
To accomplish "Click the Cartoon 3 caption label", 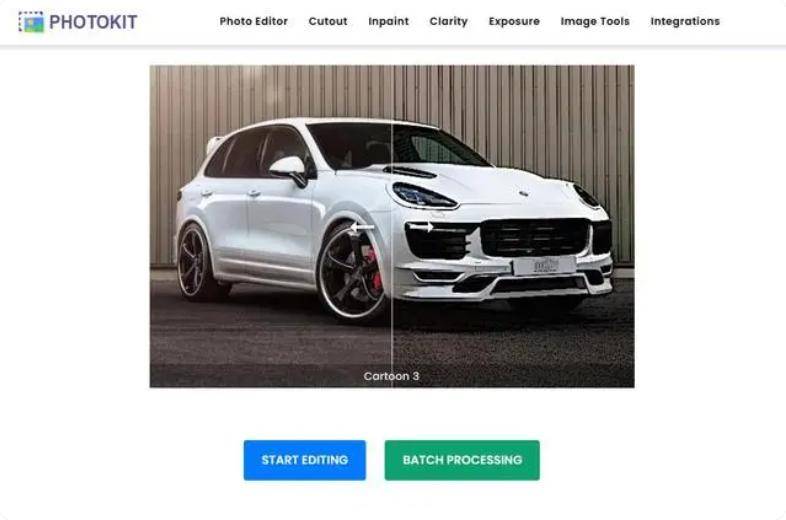I will pos(391,376).
